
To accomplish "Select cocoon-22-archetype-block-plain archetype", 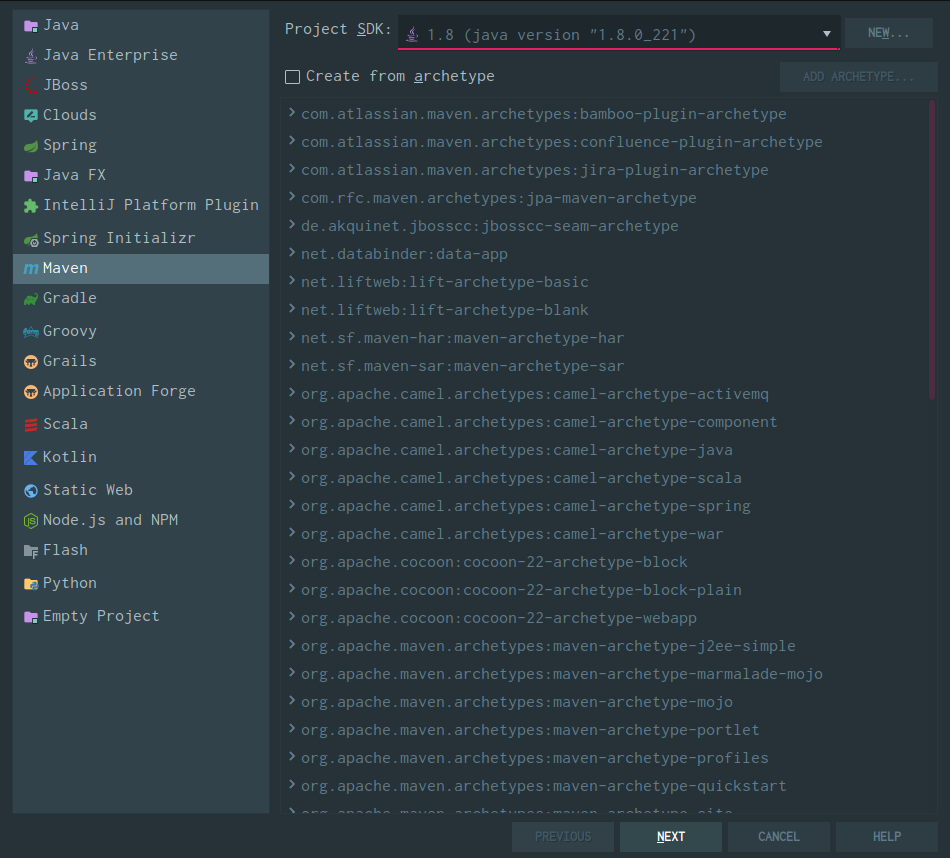I will pyautogui.click(x=521, y=590).
